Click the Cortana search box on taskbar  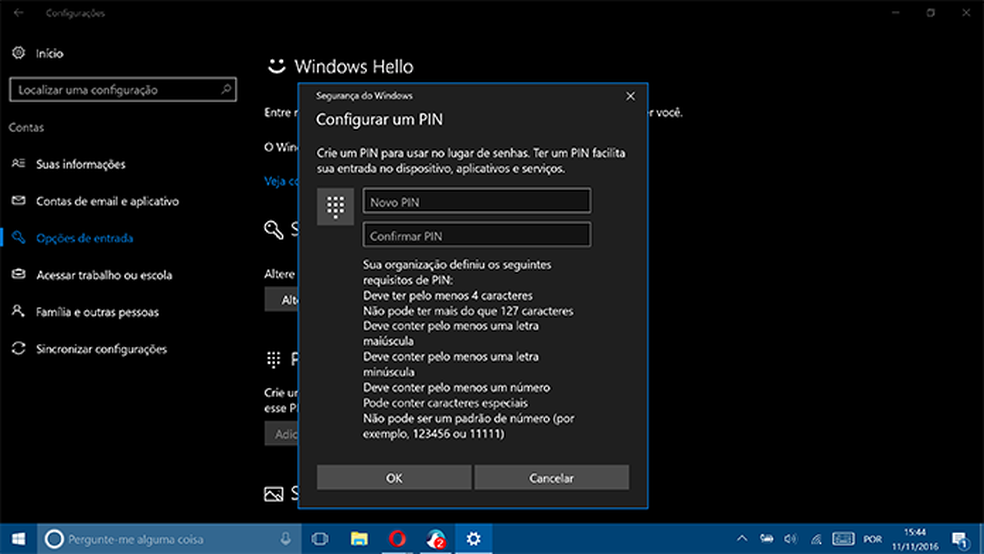[169, 539]
